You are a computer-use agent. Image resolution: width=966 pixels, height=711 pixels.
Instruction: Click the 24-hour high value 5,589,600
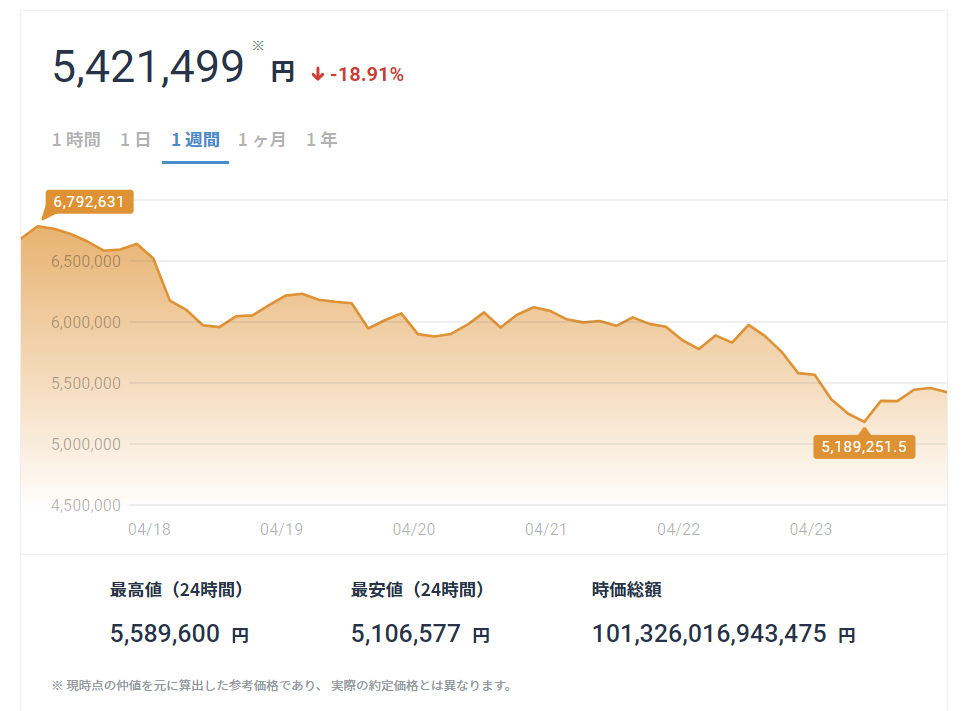[165, 633]
